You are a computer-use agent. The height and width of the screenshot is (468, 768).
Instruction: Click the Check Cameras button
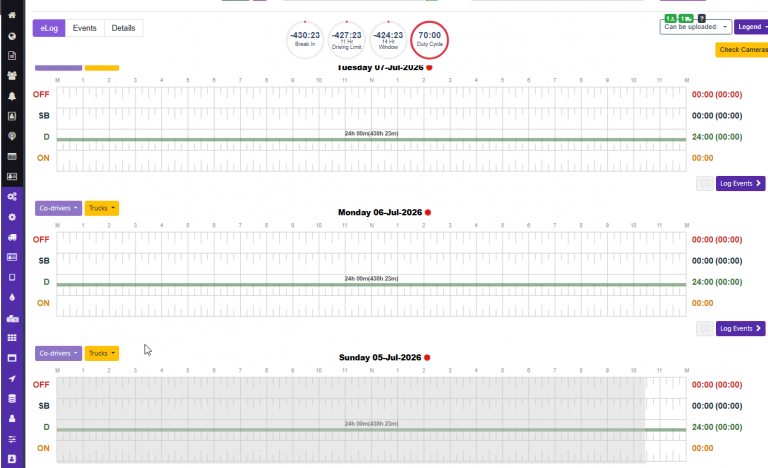742,49
